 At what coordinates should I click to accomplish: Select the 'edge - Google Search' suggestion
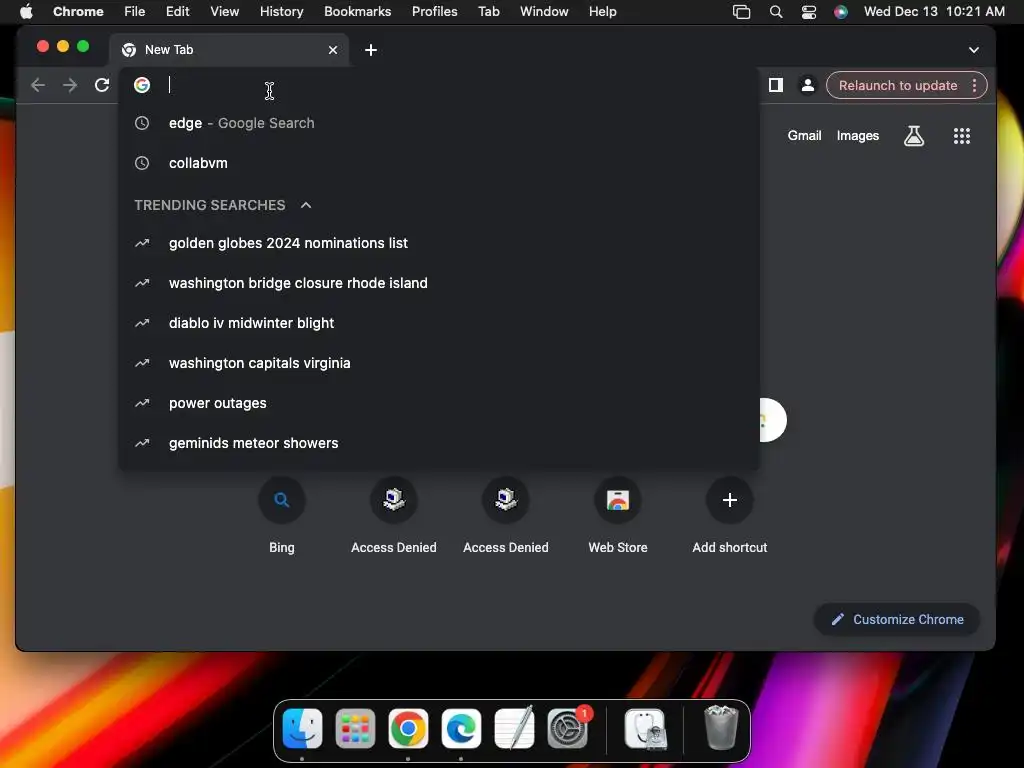pyautogui.click(x=439, y=123)
